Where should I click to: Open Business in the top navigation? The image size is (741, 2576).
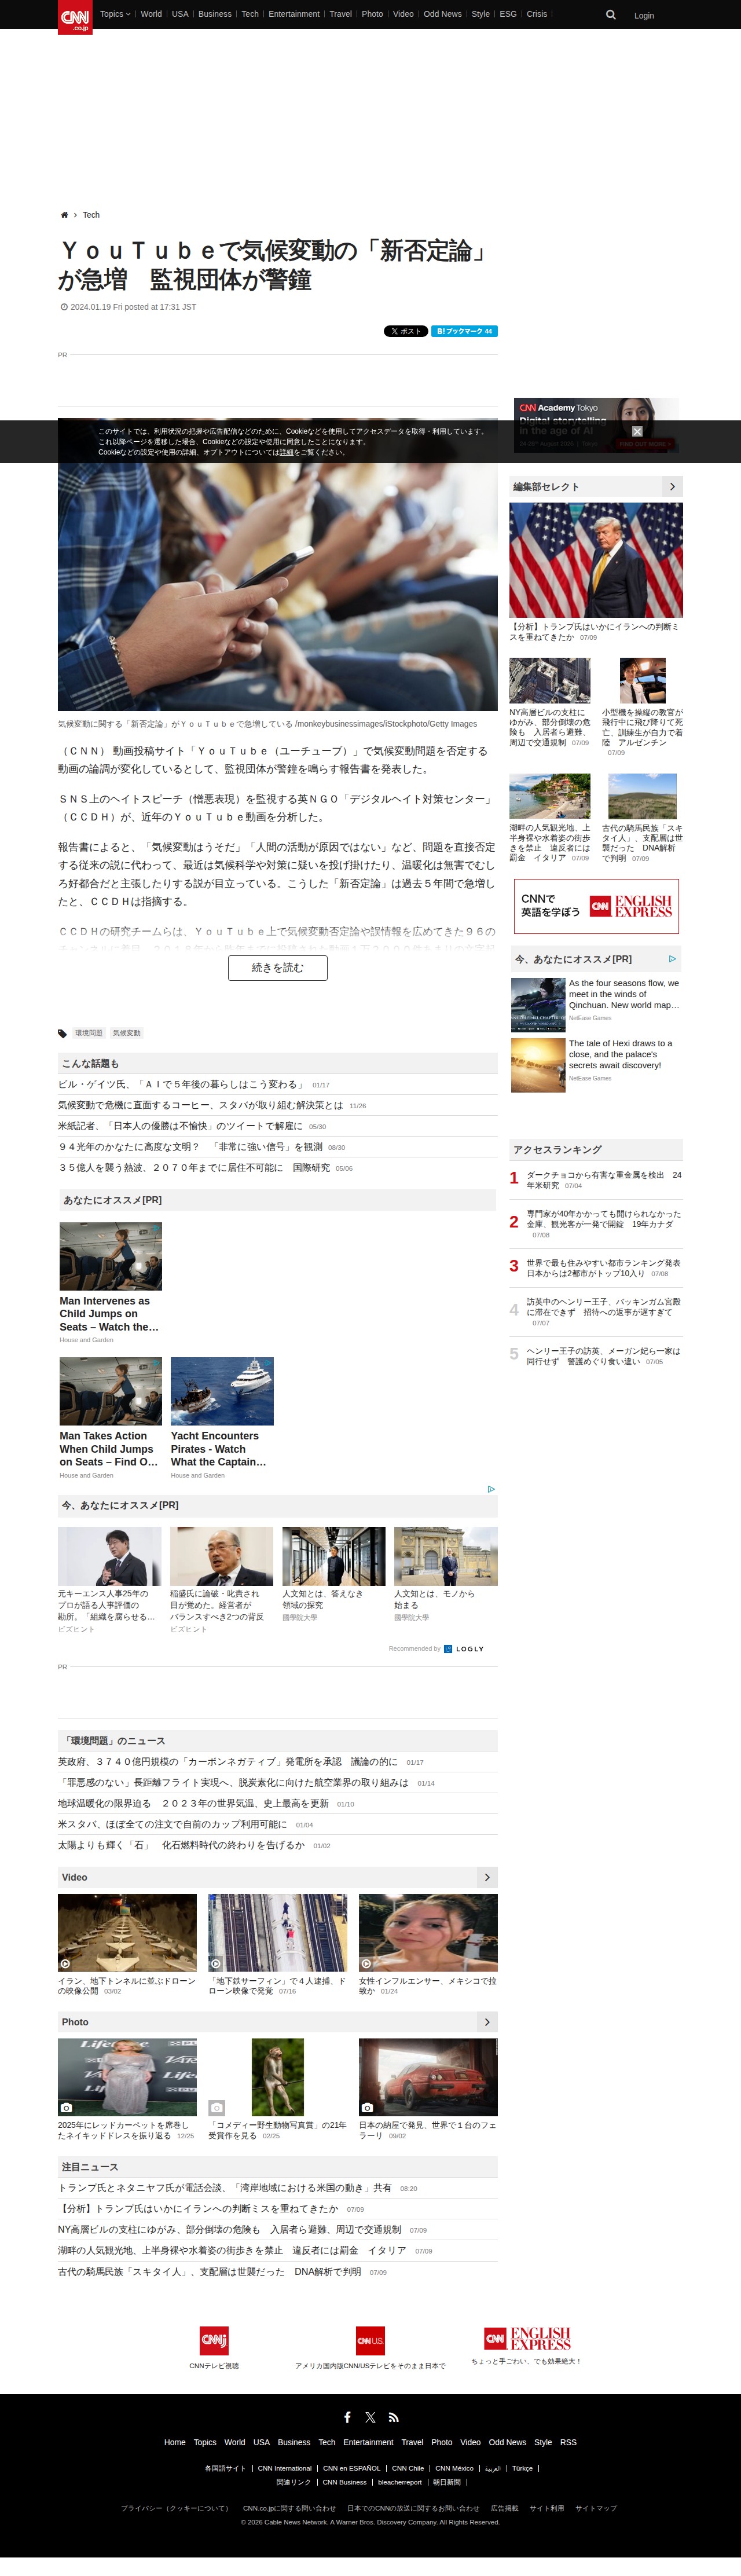click(x=215, y=14)
